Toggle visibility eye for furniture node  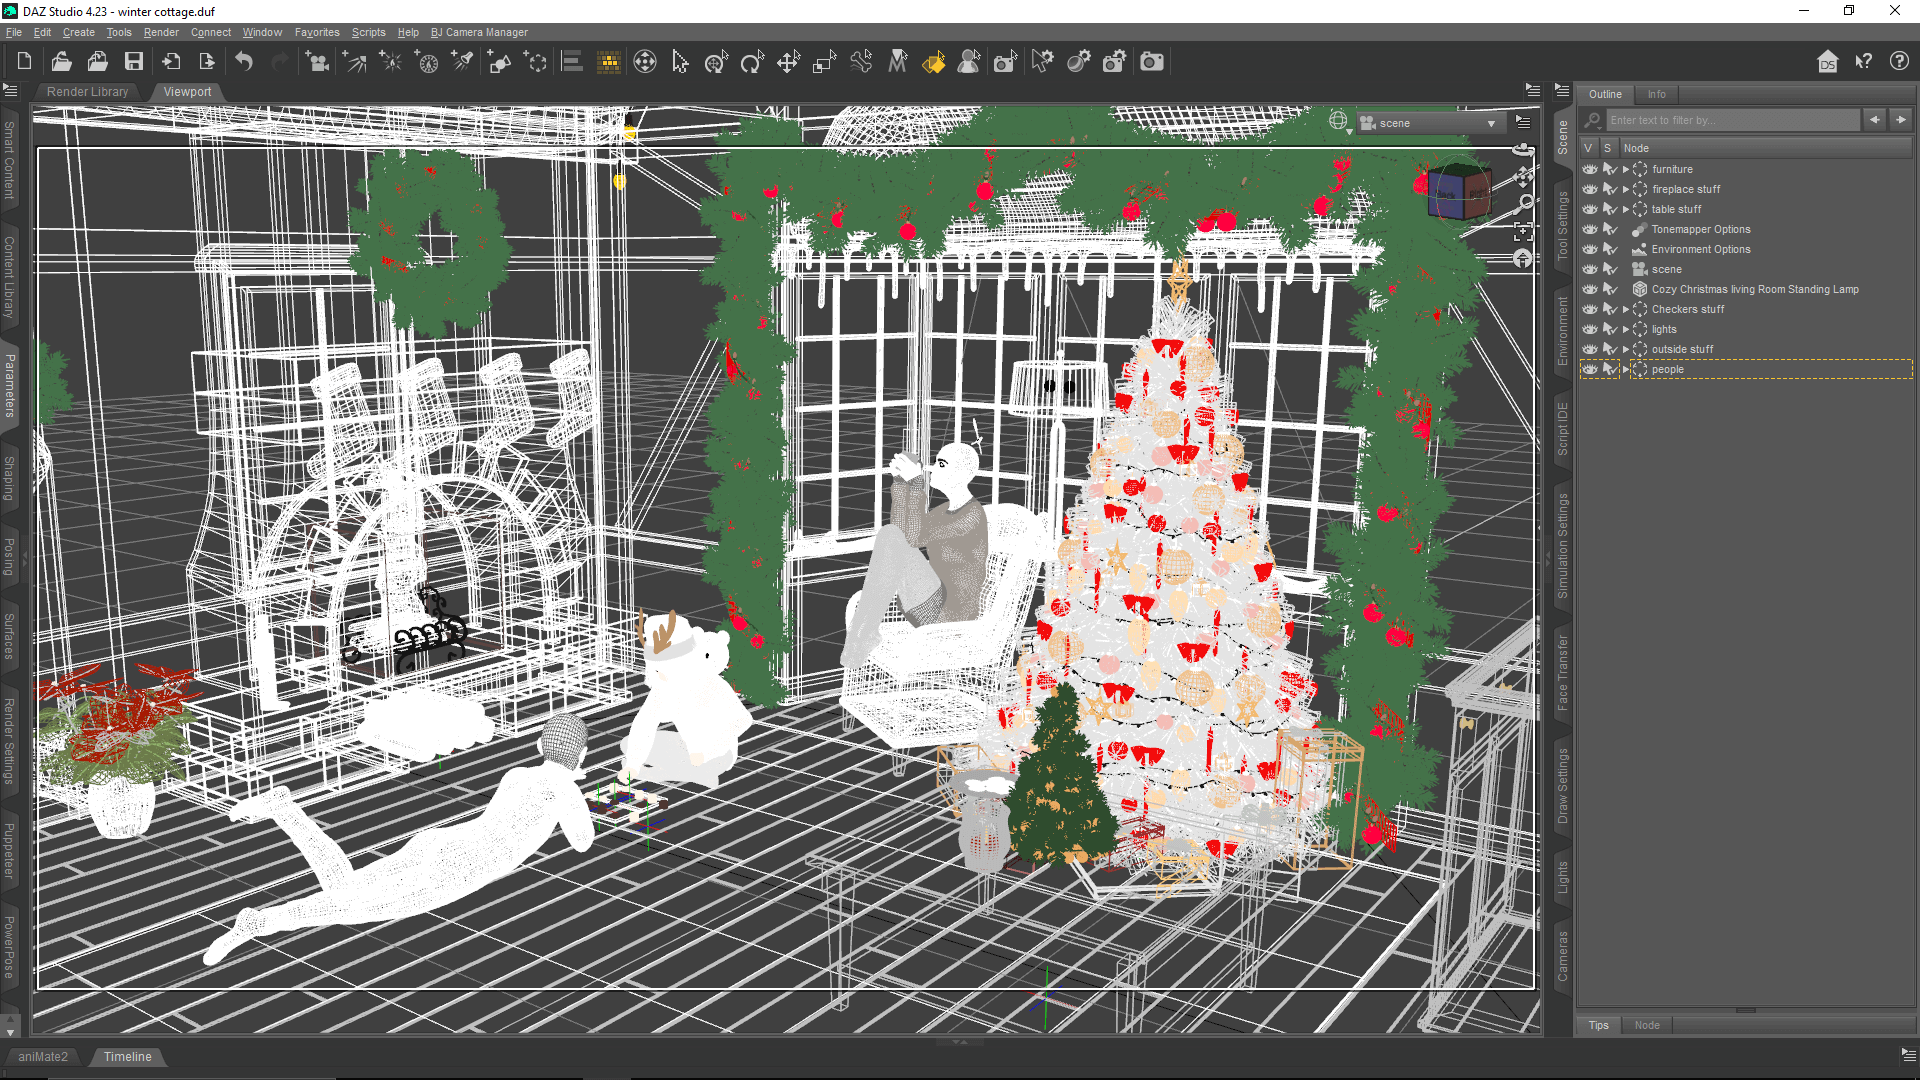[x=1590, y=169]
